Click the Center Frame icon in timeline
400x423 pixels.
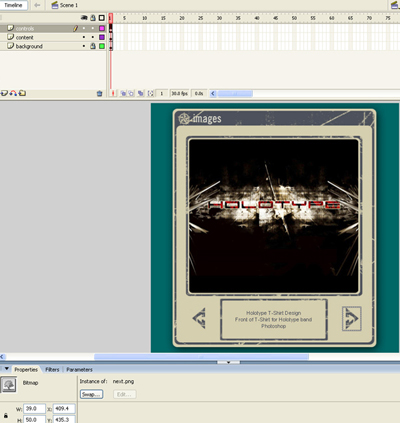[x=113, y=94]
